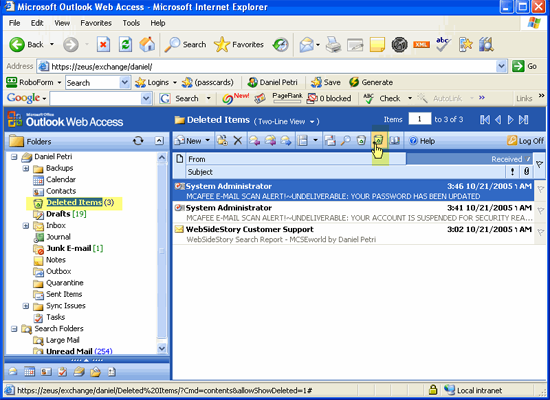Click the Help button in the OWA toolbar

422,141
